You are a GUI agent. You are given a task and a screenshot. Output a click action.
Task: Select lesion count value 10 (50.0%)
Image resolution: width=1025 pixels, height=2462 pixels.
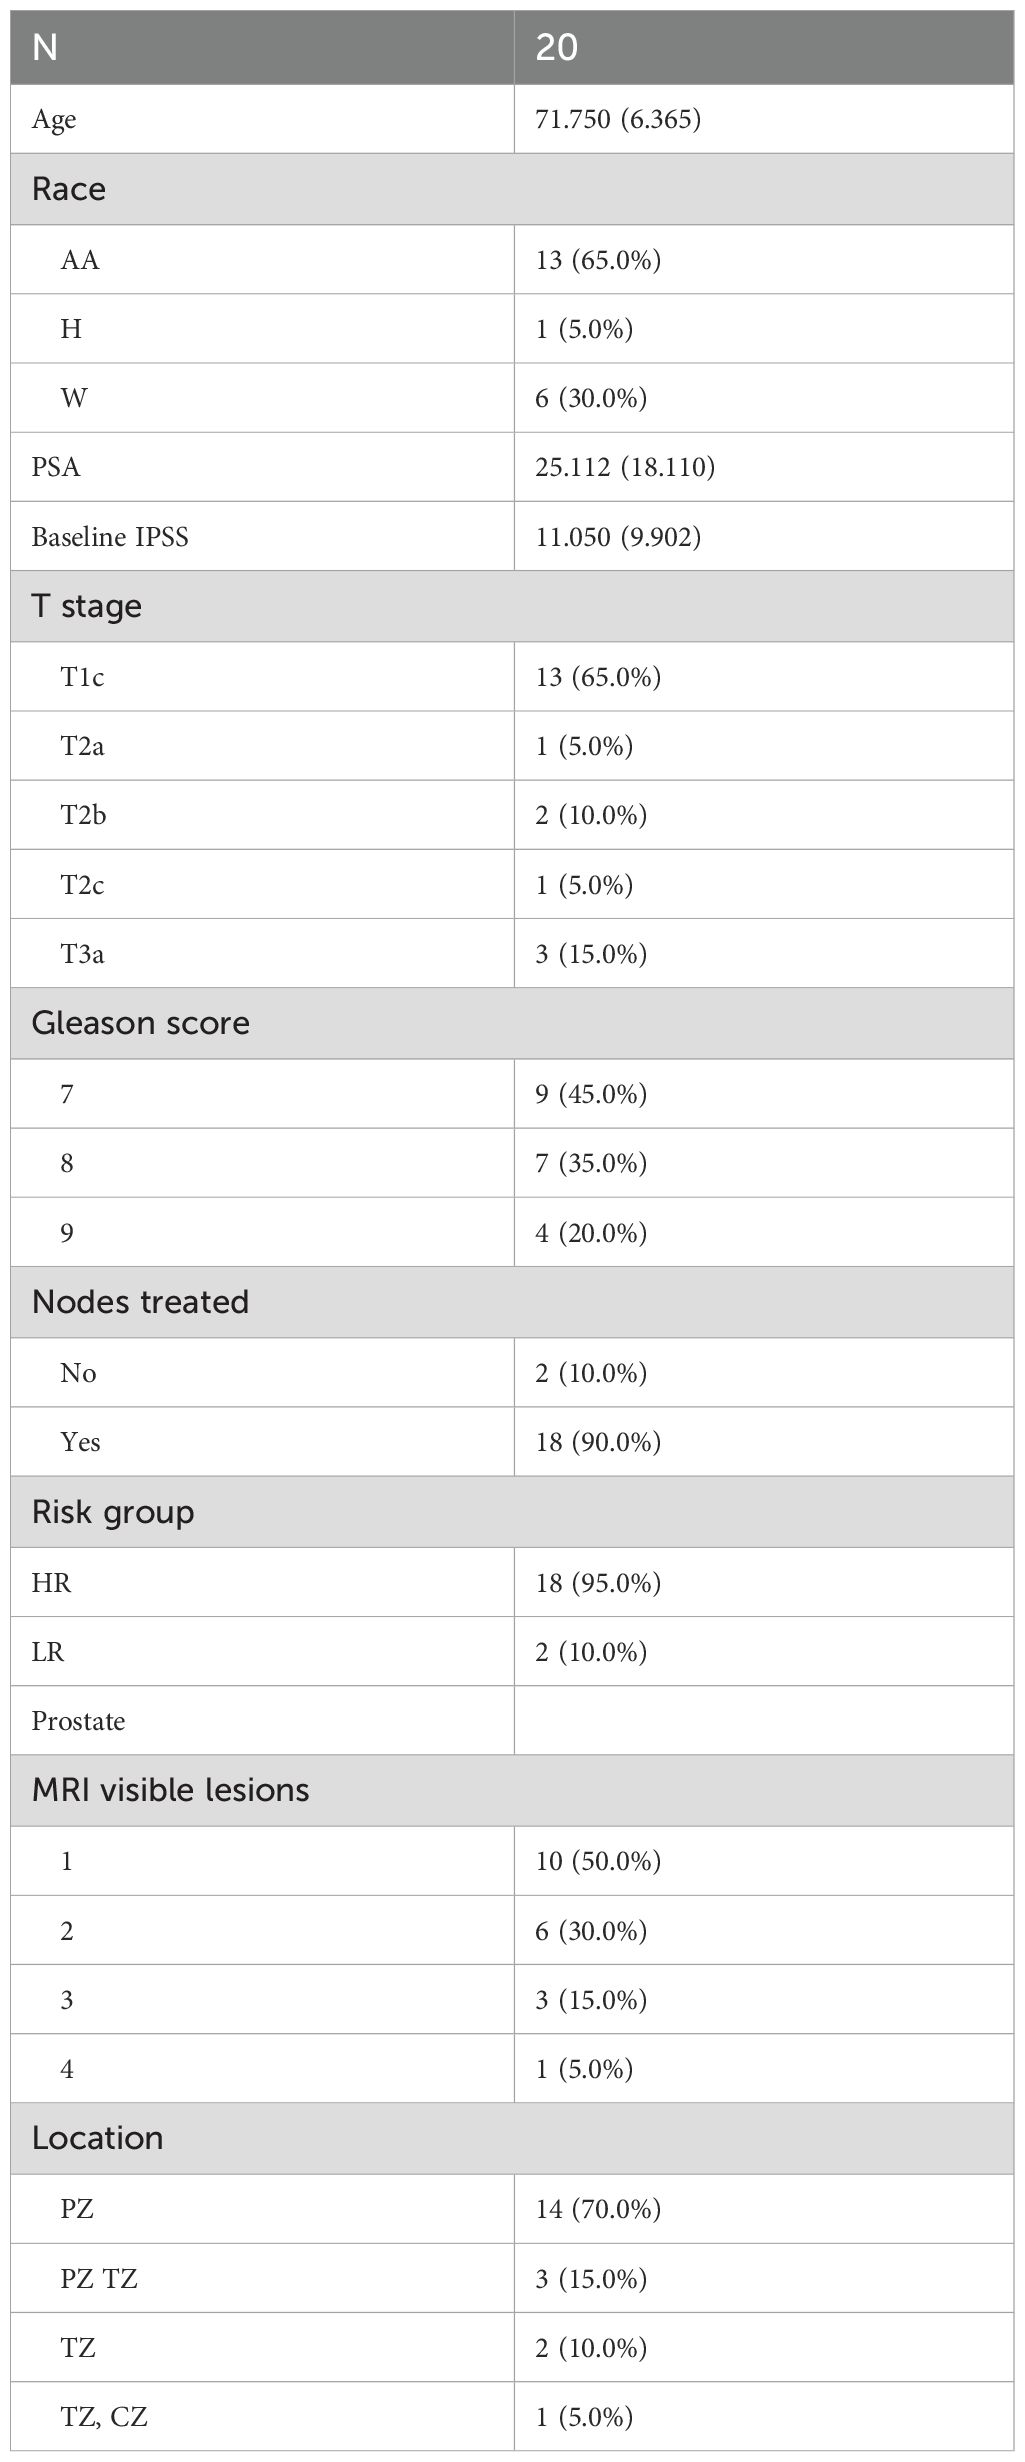click(x=598, y=1861)
